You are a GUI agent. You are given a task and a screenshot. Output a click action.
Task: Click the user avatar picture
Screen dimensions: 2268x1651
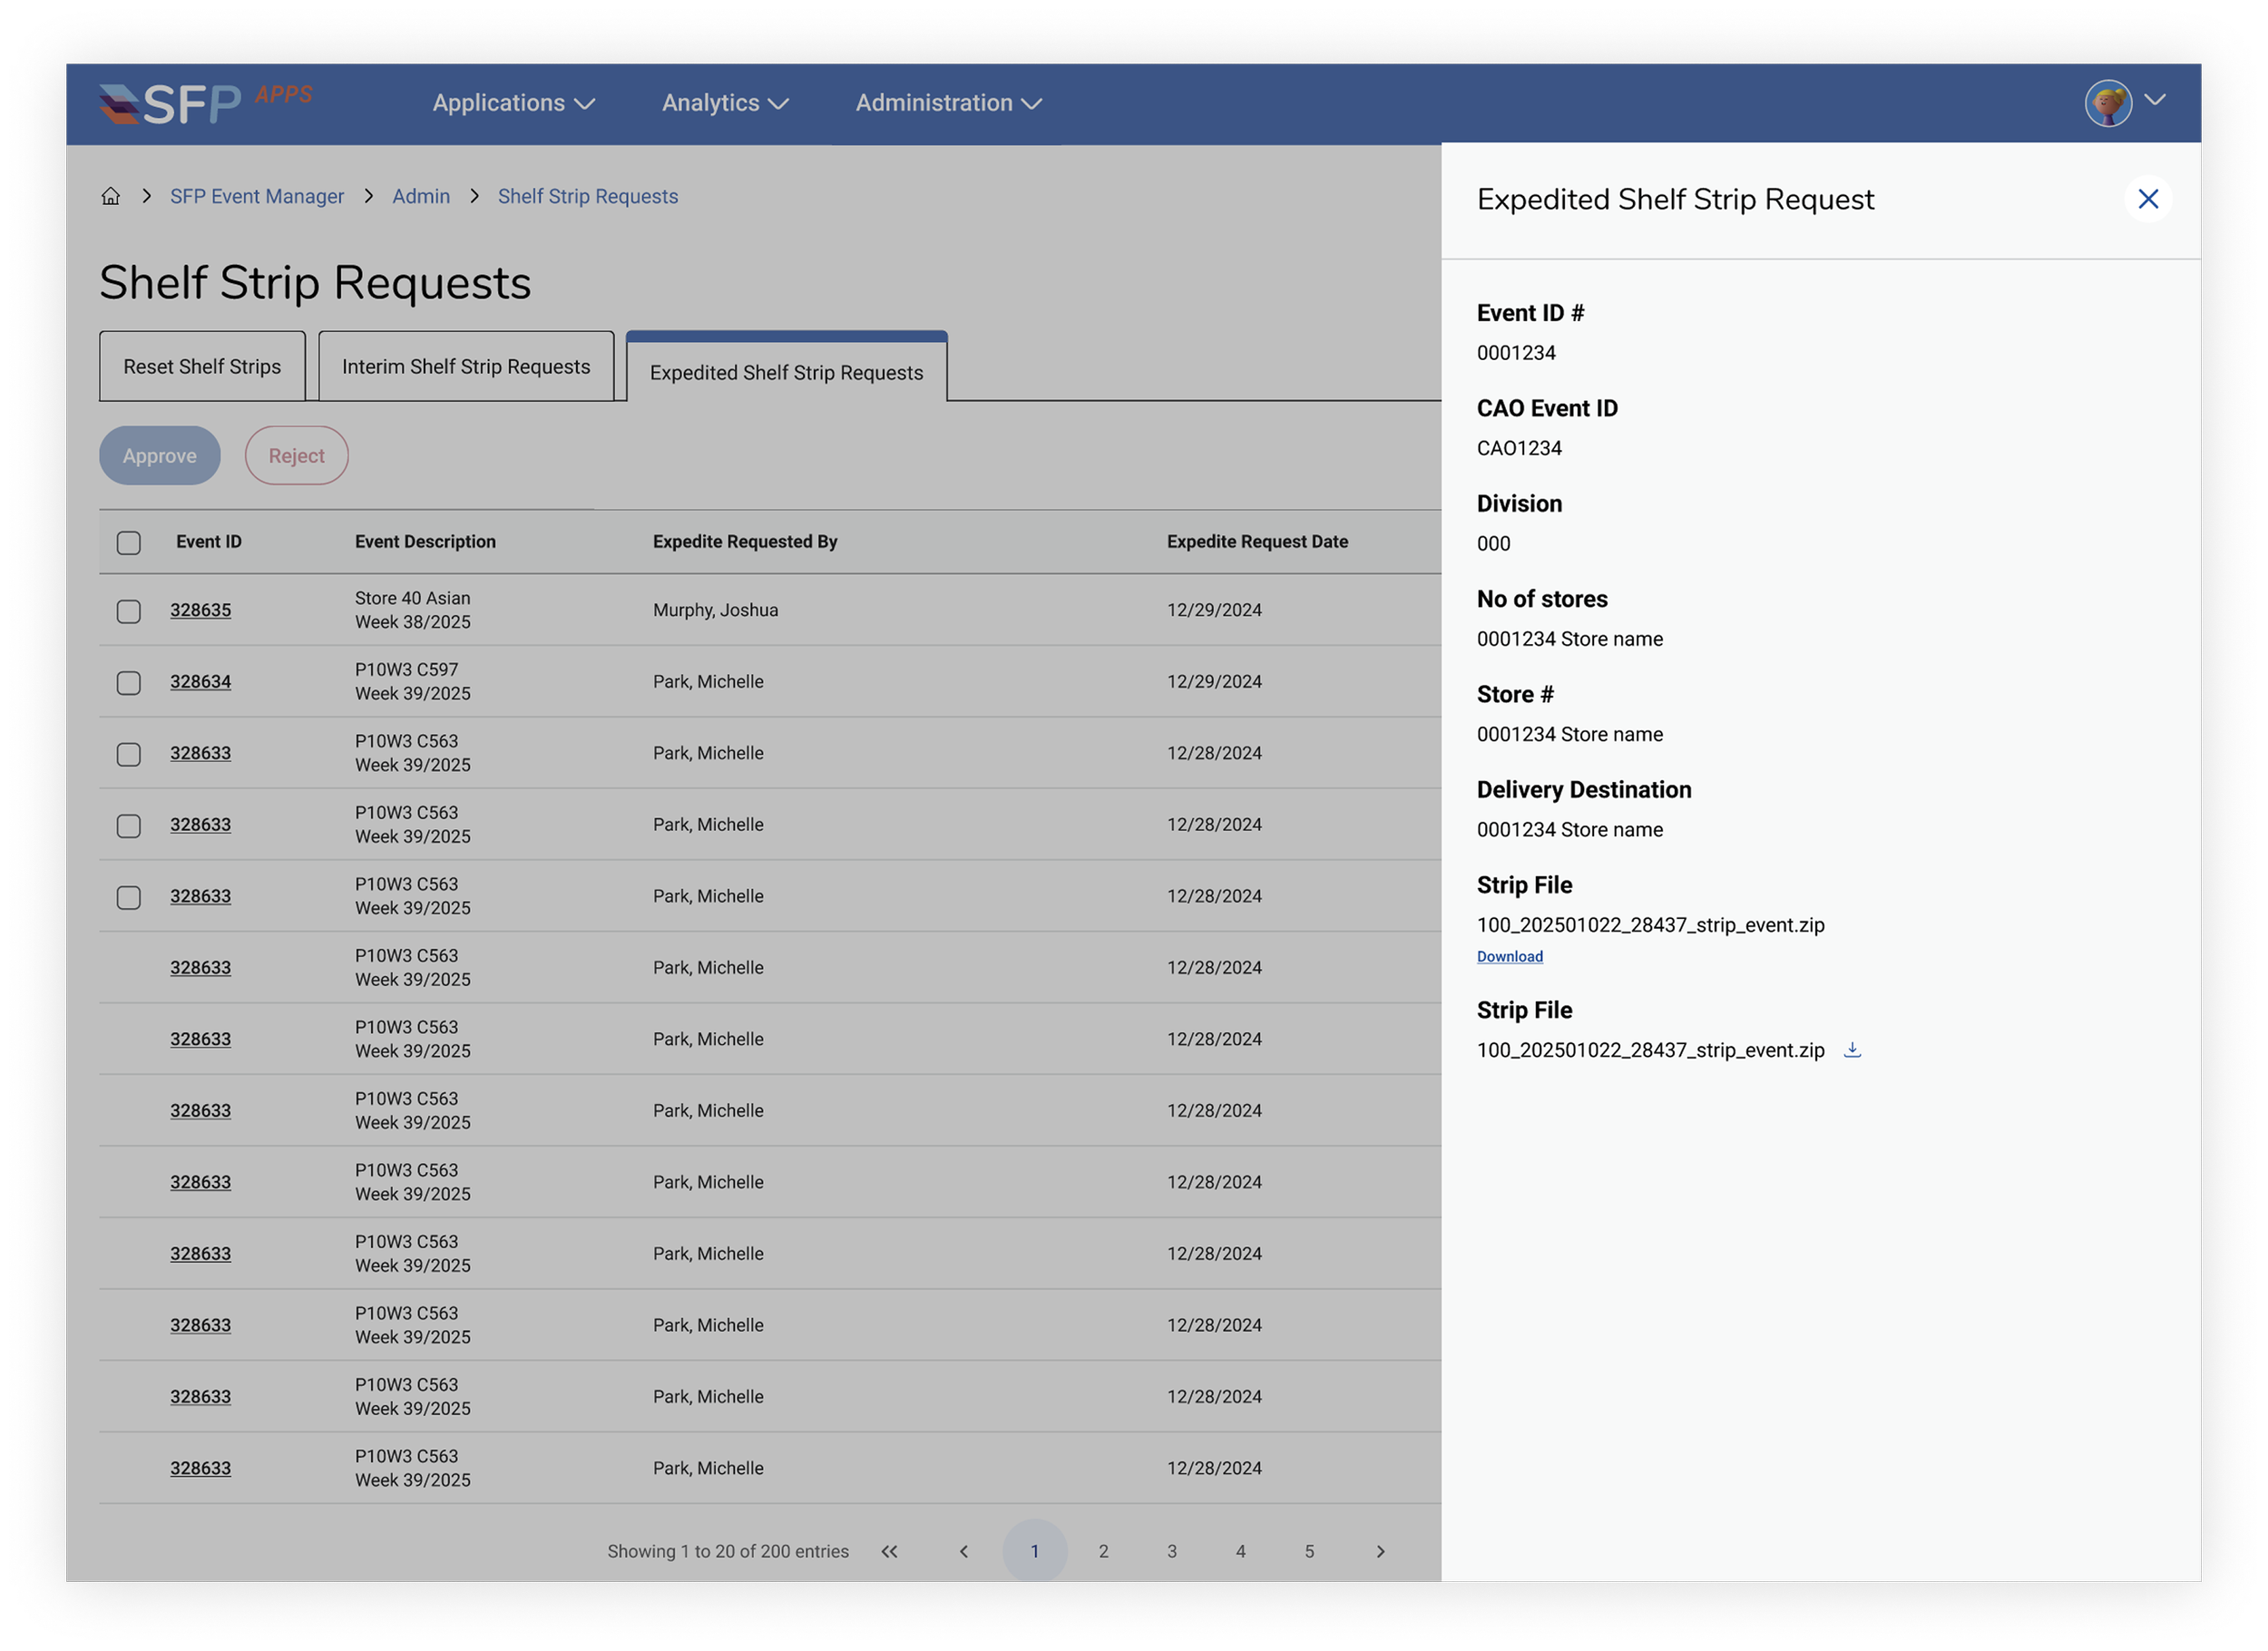click(2108, 103)
